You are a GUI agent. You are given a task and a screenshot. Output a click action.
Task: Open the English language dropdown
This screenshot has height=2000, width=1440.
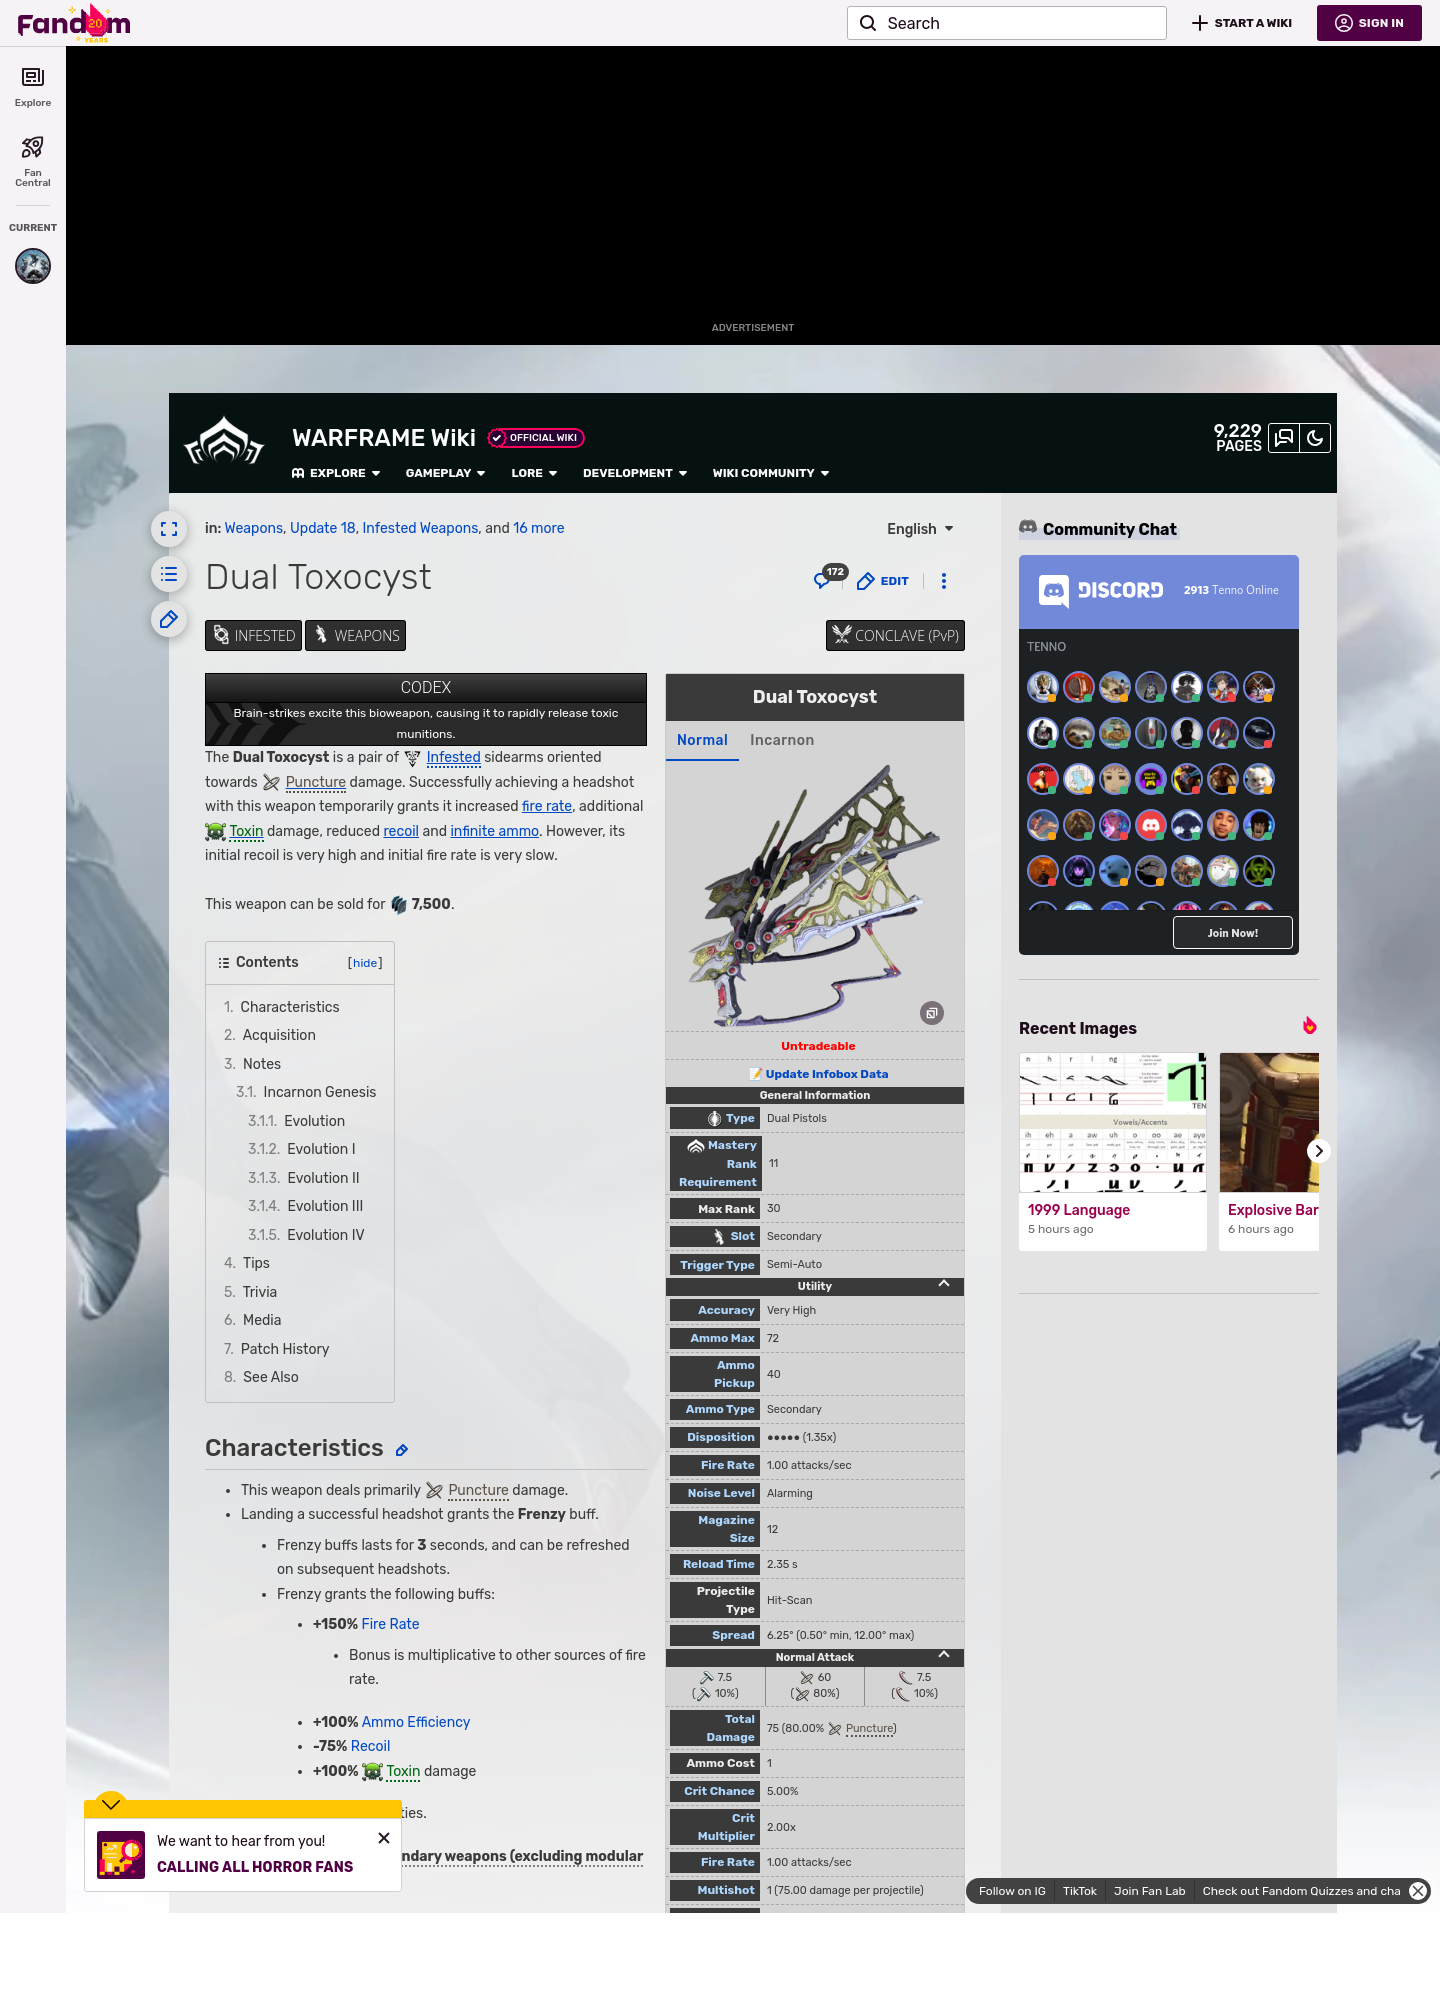[x=920, y=529]
